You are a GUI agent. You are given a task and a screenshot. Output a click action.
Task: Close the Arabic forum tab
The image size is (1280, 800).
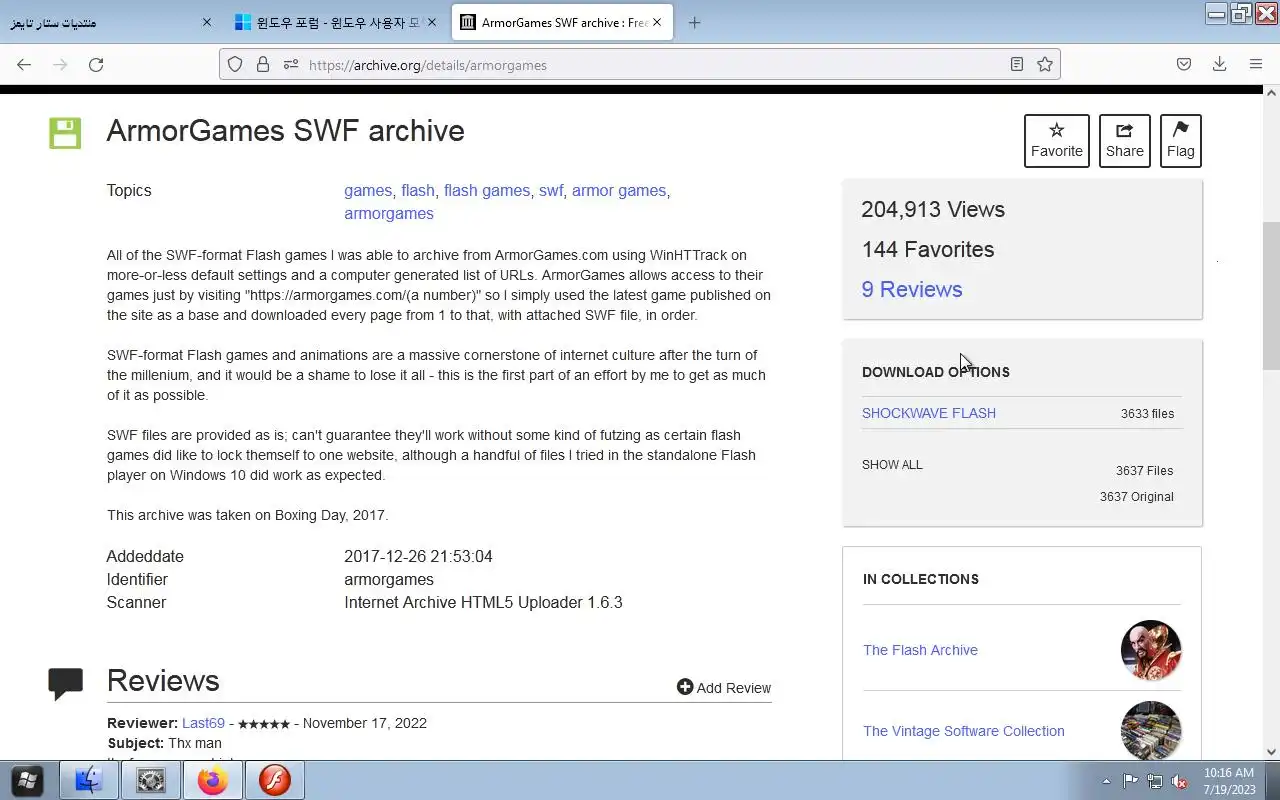[207, 22]
